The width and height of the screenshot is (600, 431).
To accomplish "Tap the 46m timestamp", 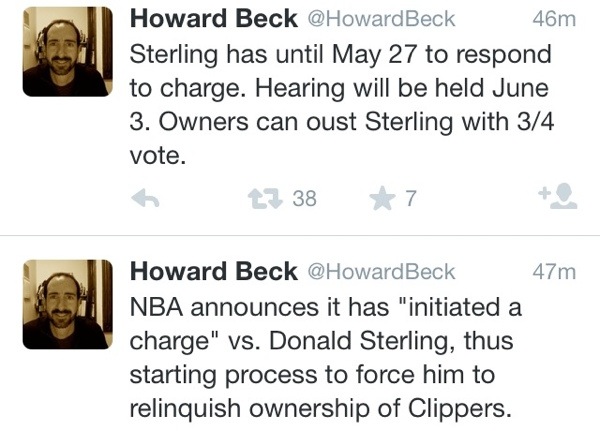I will pos(554,19).
